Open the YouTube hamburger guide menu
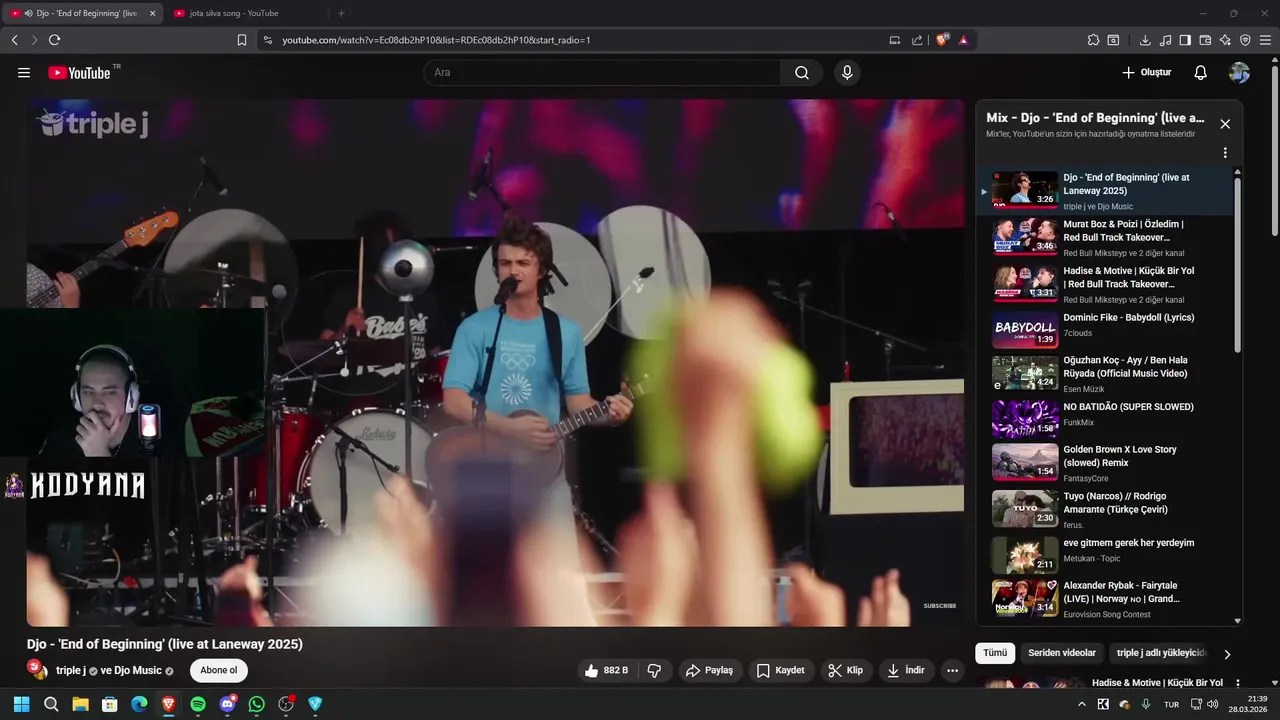Viewport: 1280px width, 720px height. [x=24, y=73]
